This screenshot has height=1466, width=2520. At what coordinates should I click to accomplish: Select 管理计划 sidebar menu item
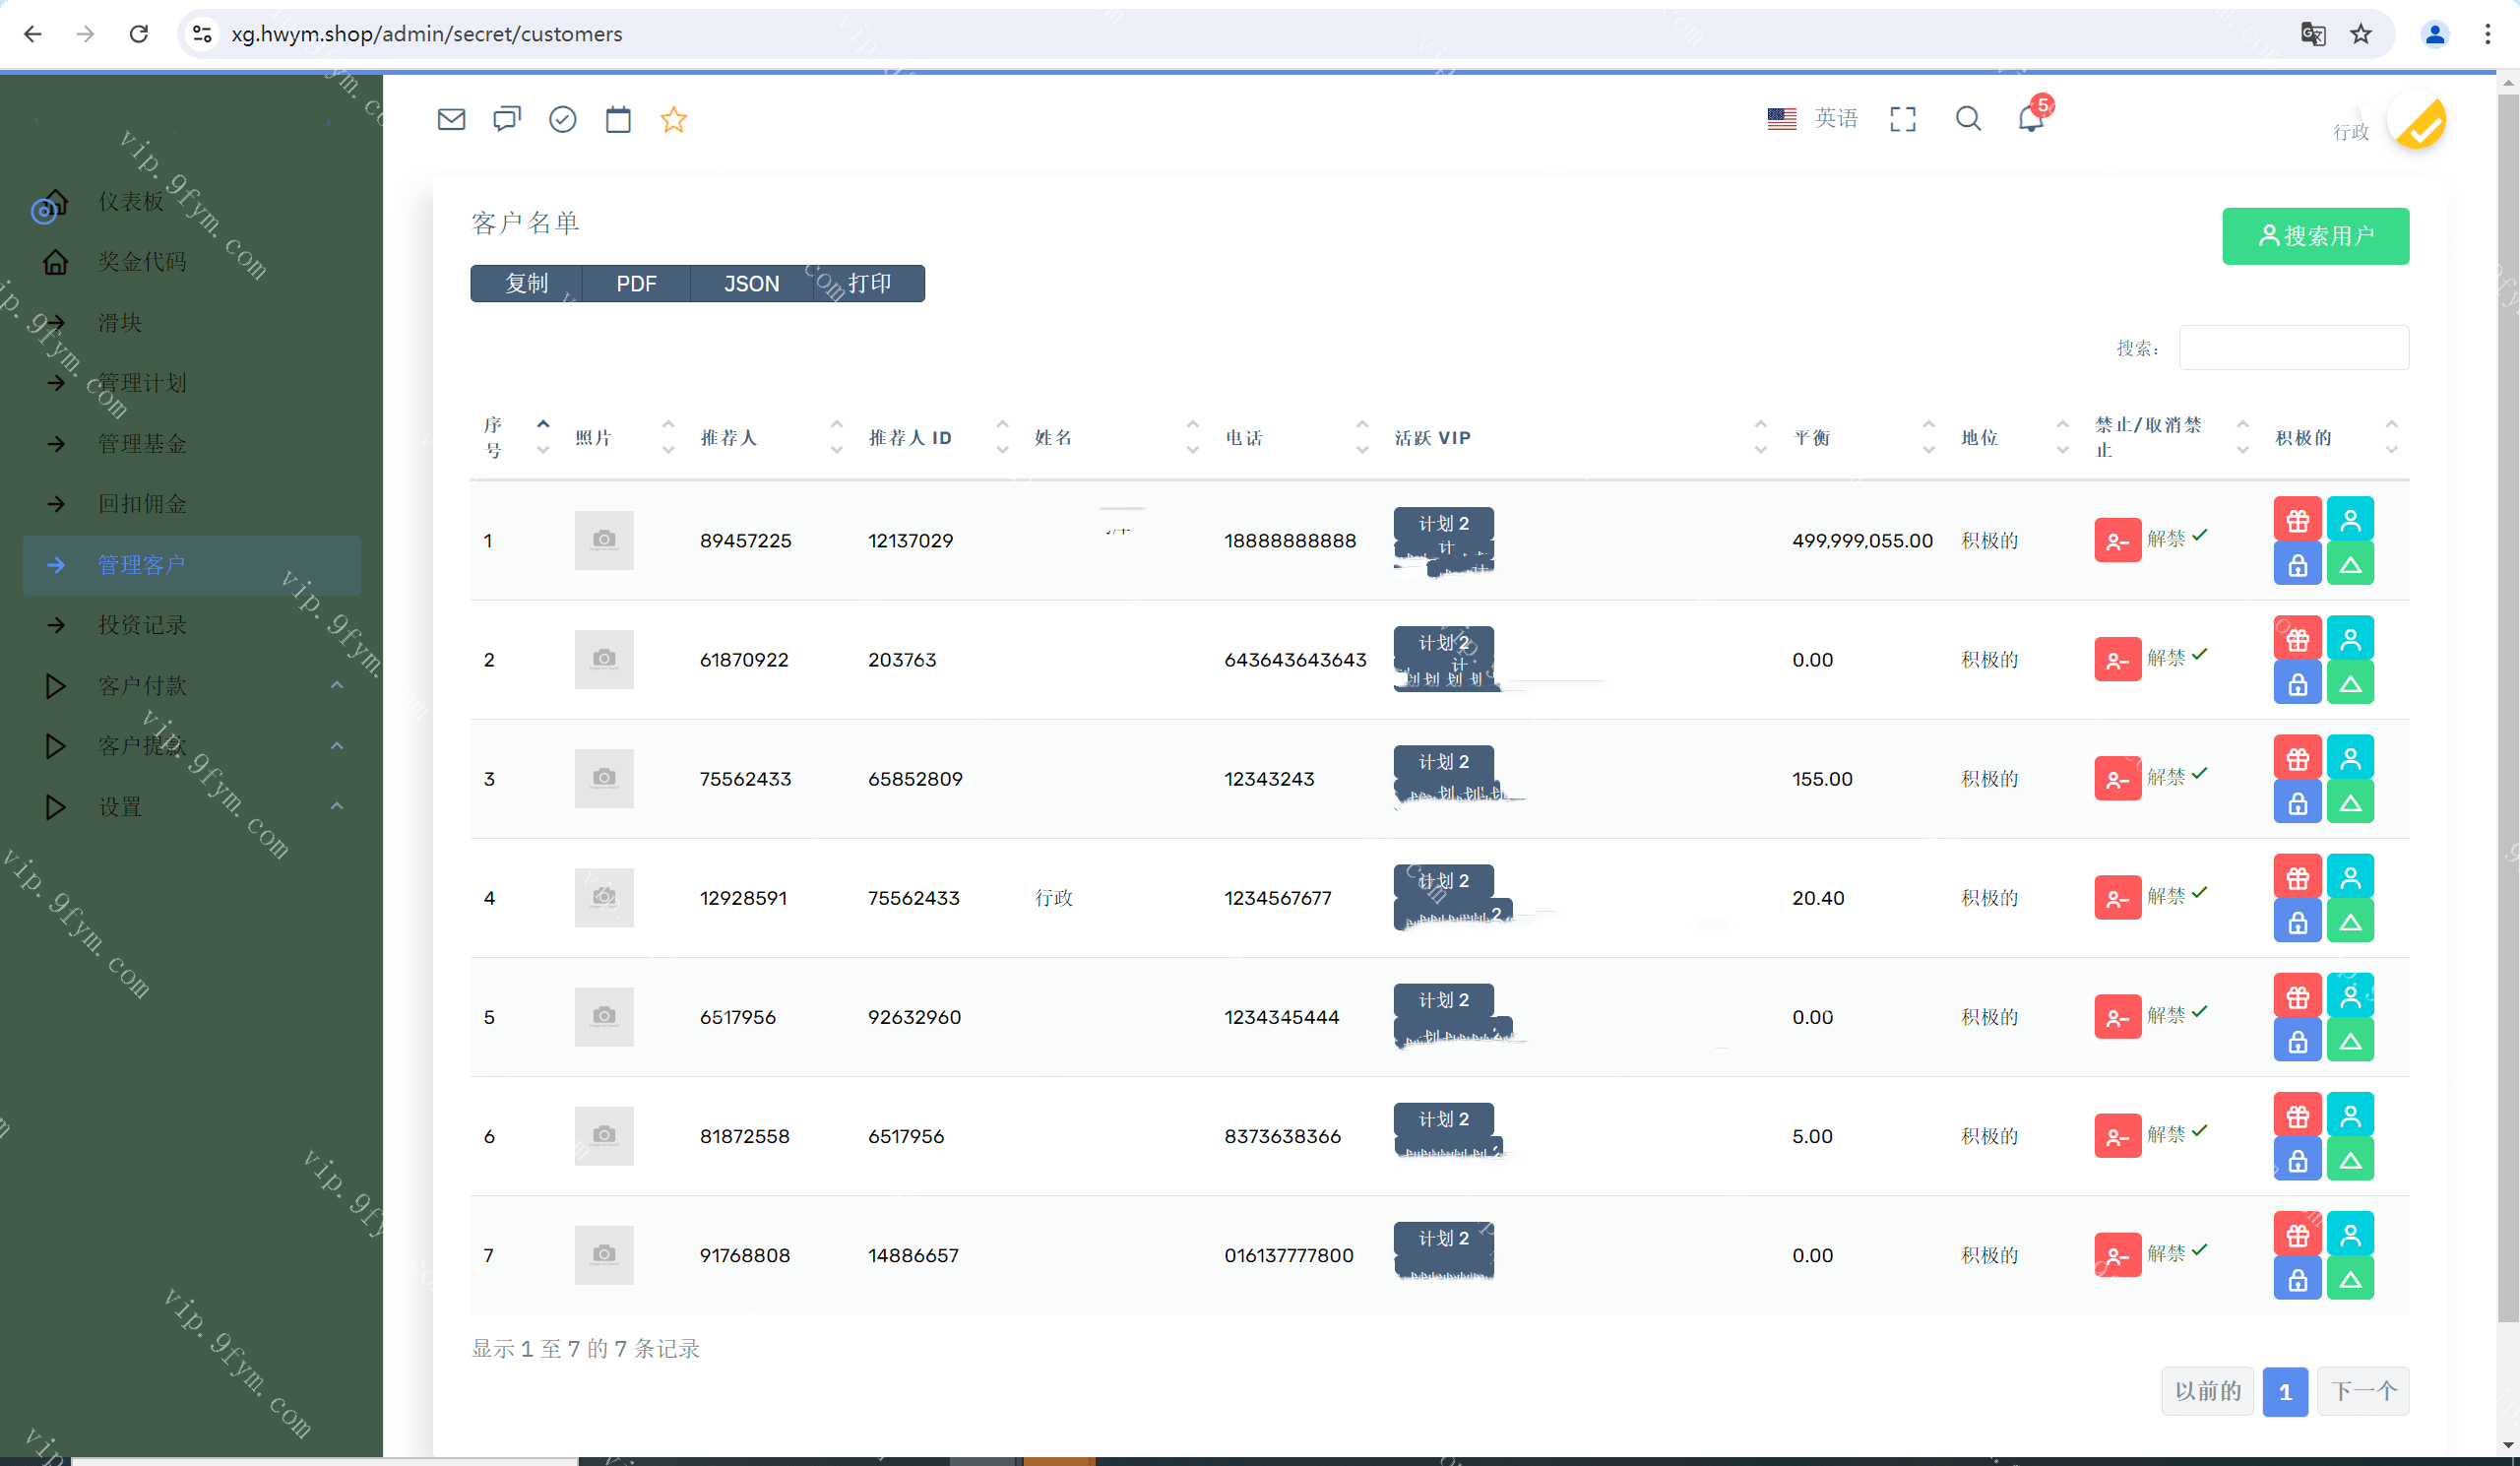click(x=142, y=383)
